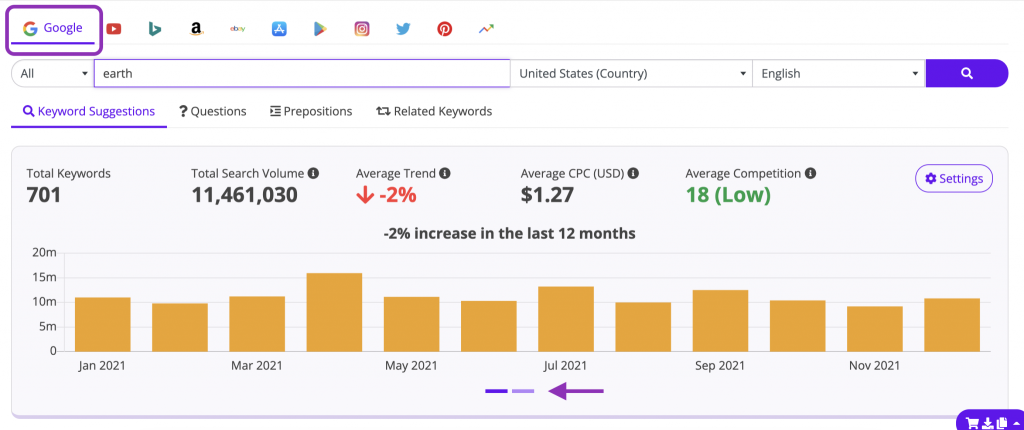Open the 'All' search type dropdown

tap(53, 73)
